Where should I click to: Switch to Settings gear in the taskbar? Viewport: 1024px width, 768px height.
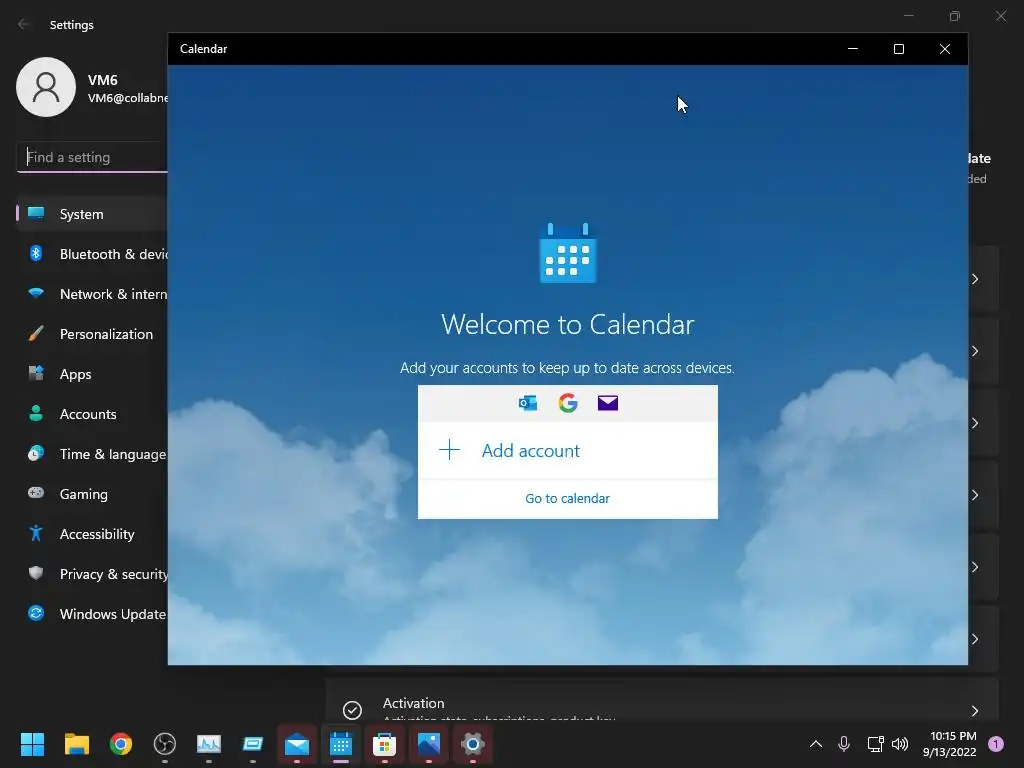coord(473,744)
